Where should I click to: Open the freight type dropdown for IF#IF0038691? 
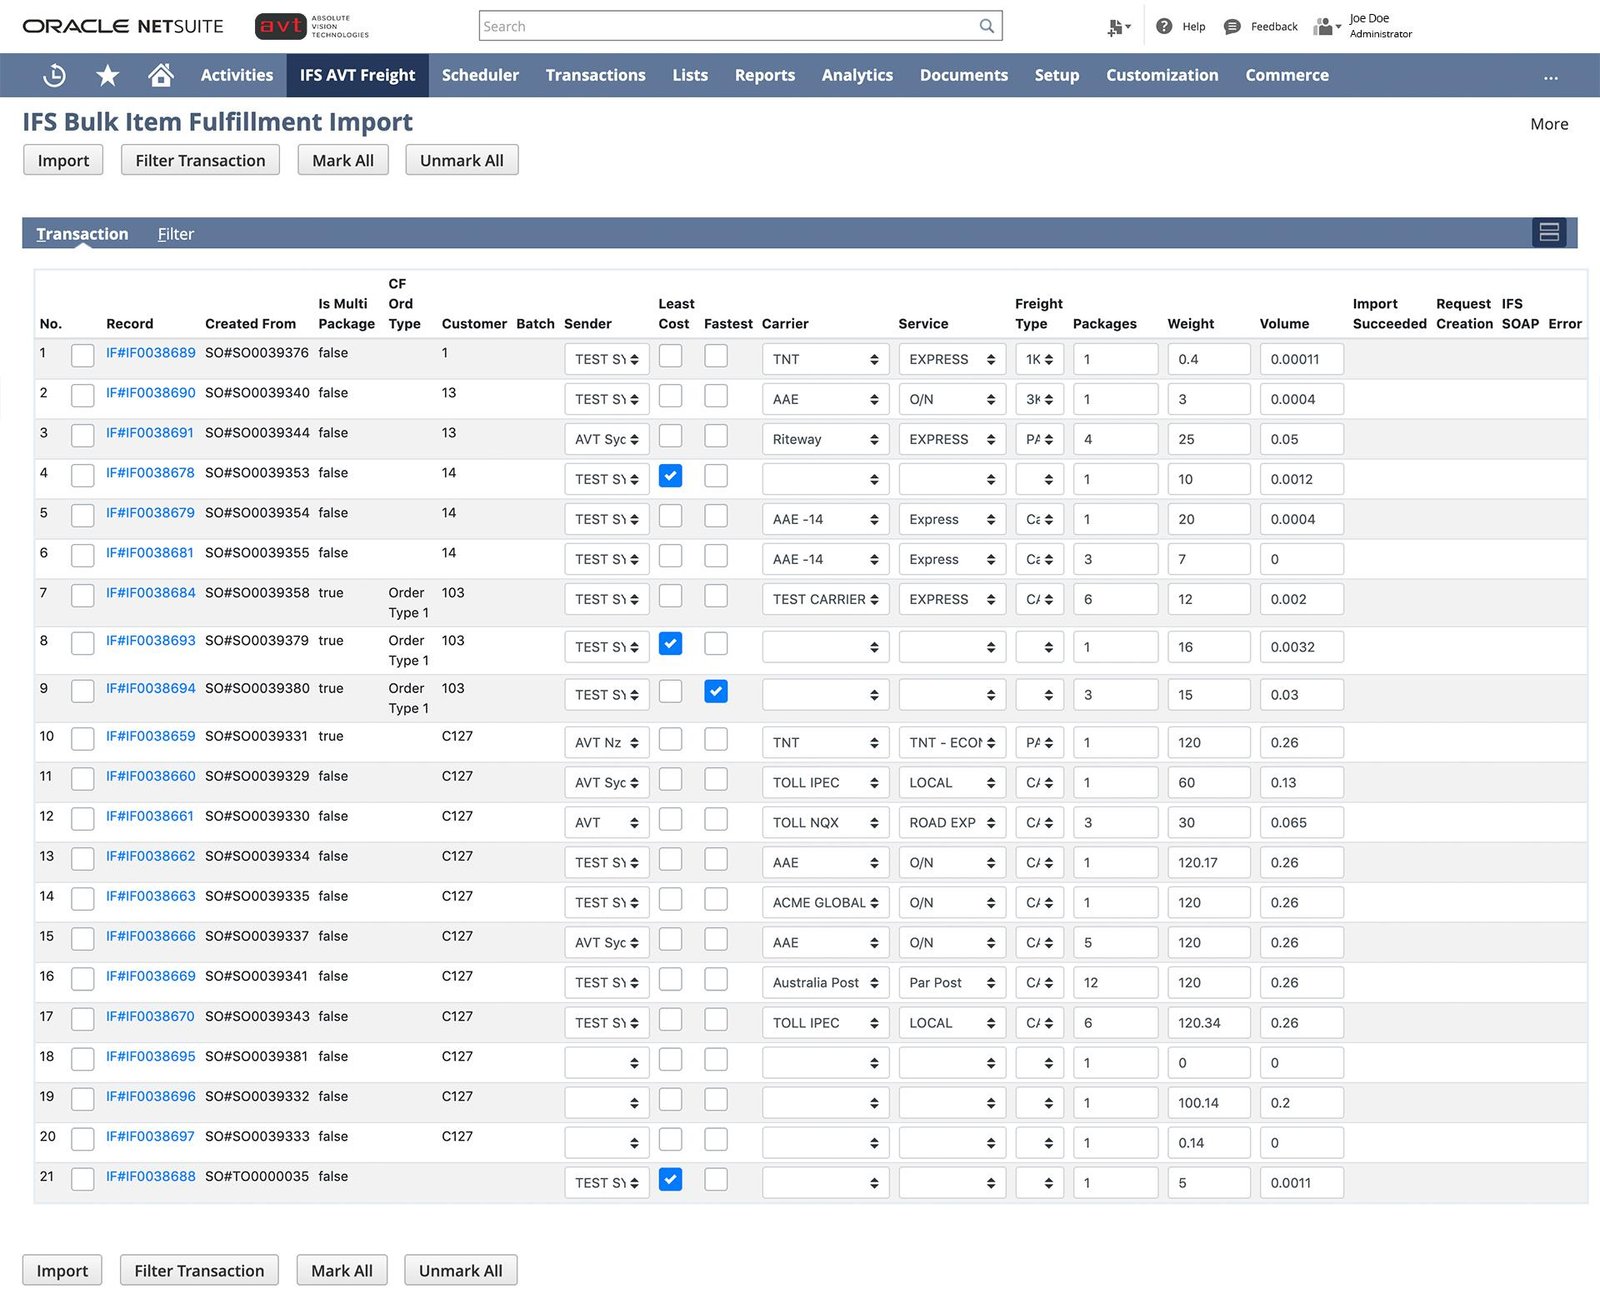tap(1040, 439)
